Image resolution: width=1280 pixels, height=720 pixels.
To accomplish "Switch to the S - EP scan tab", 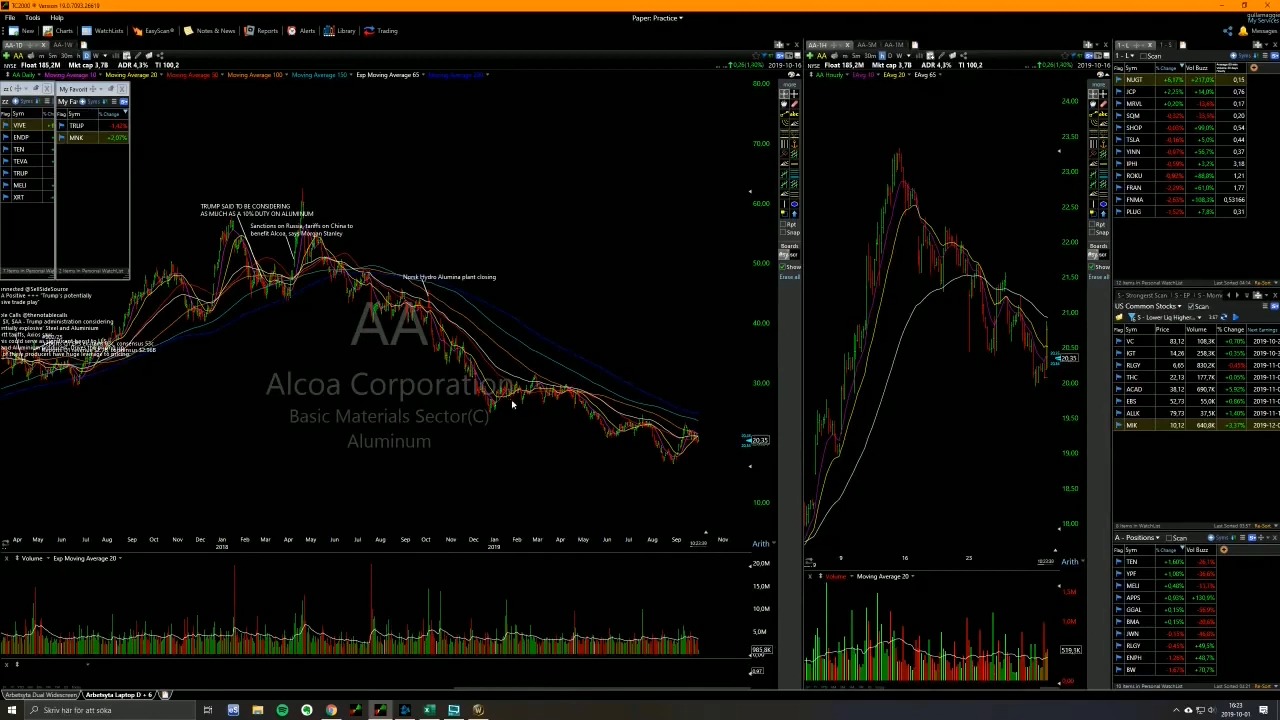I will [x=1182, y=296].
